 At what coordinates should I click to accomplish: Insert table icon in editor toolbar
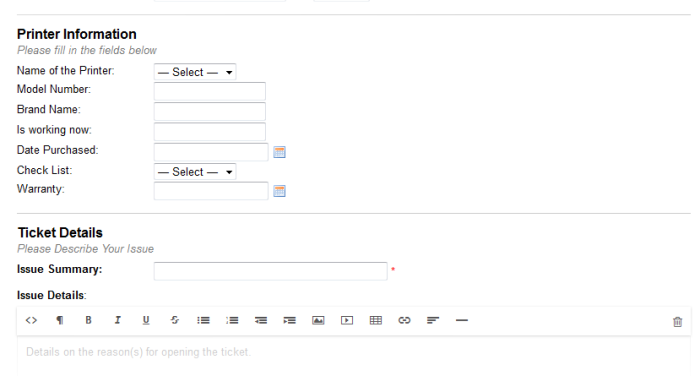(376, 320)
